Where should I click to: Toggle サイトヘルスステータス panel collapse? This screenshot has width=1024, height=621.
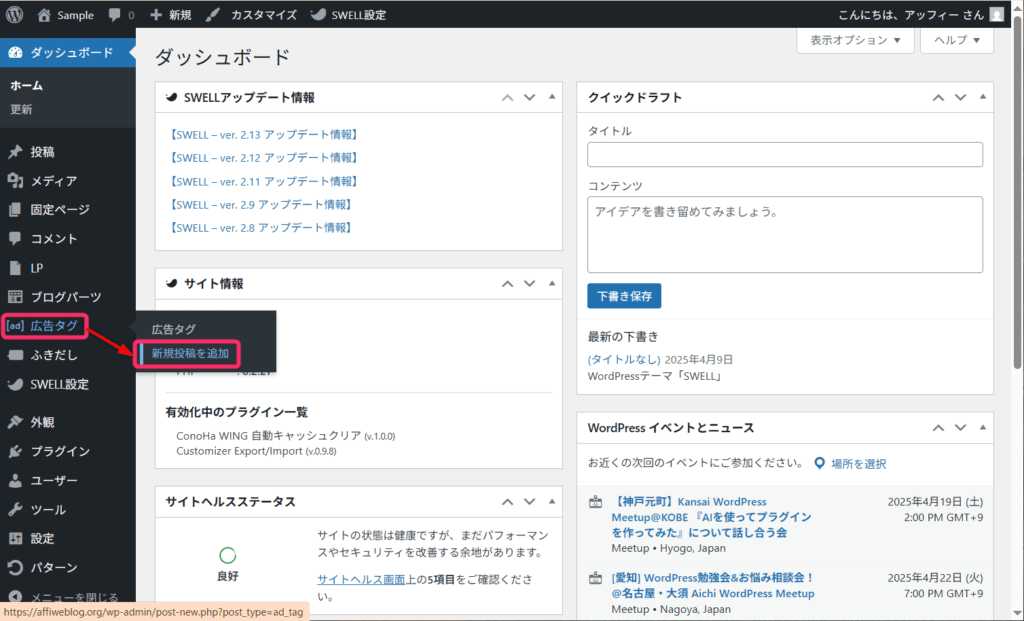tap(552, 502)
